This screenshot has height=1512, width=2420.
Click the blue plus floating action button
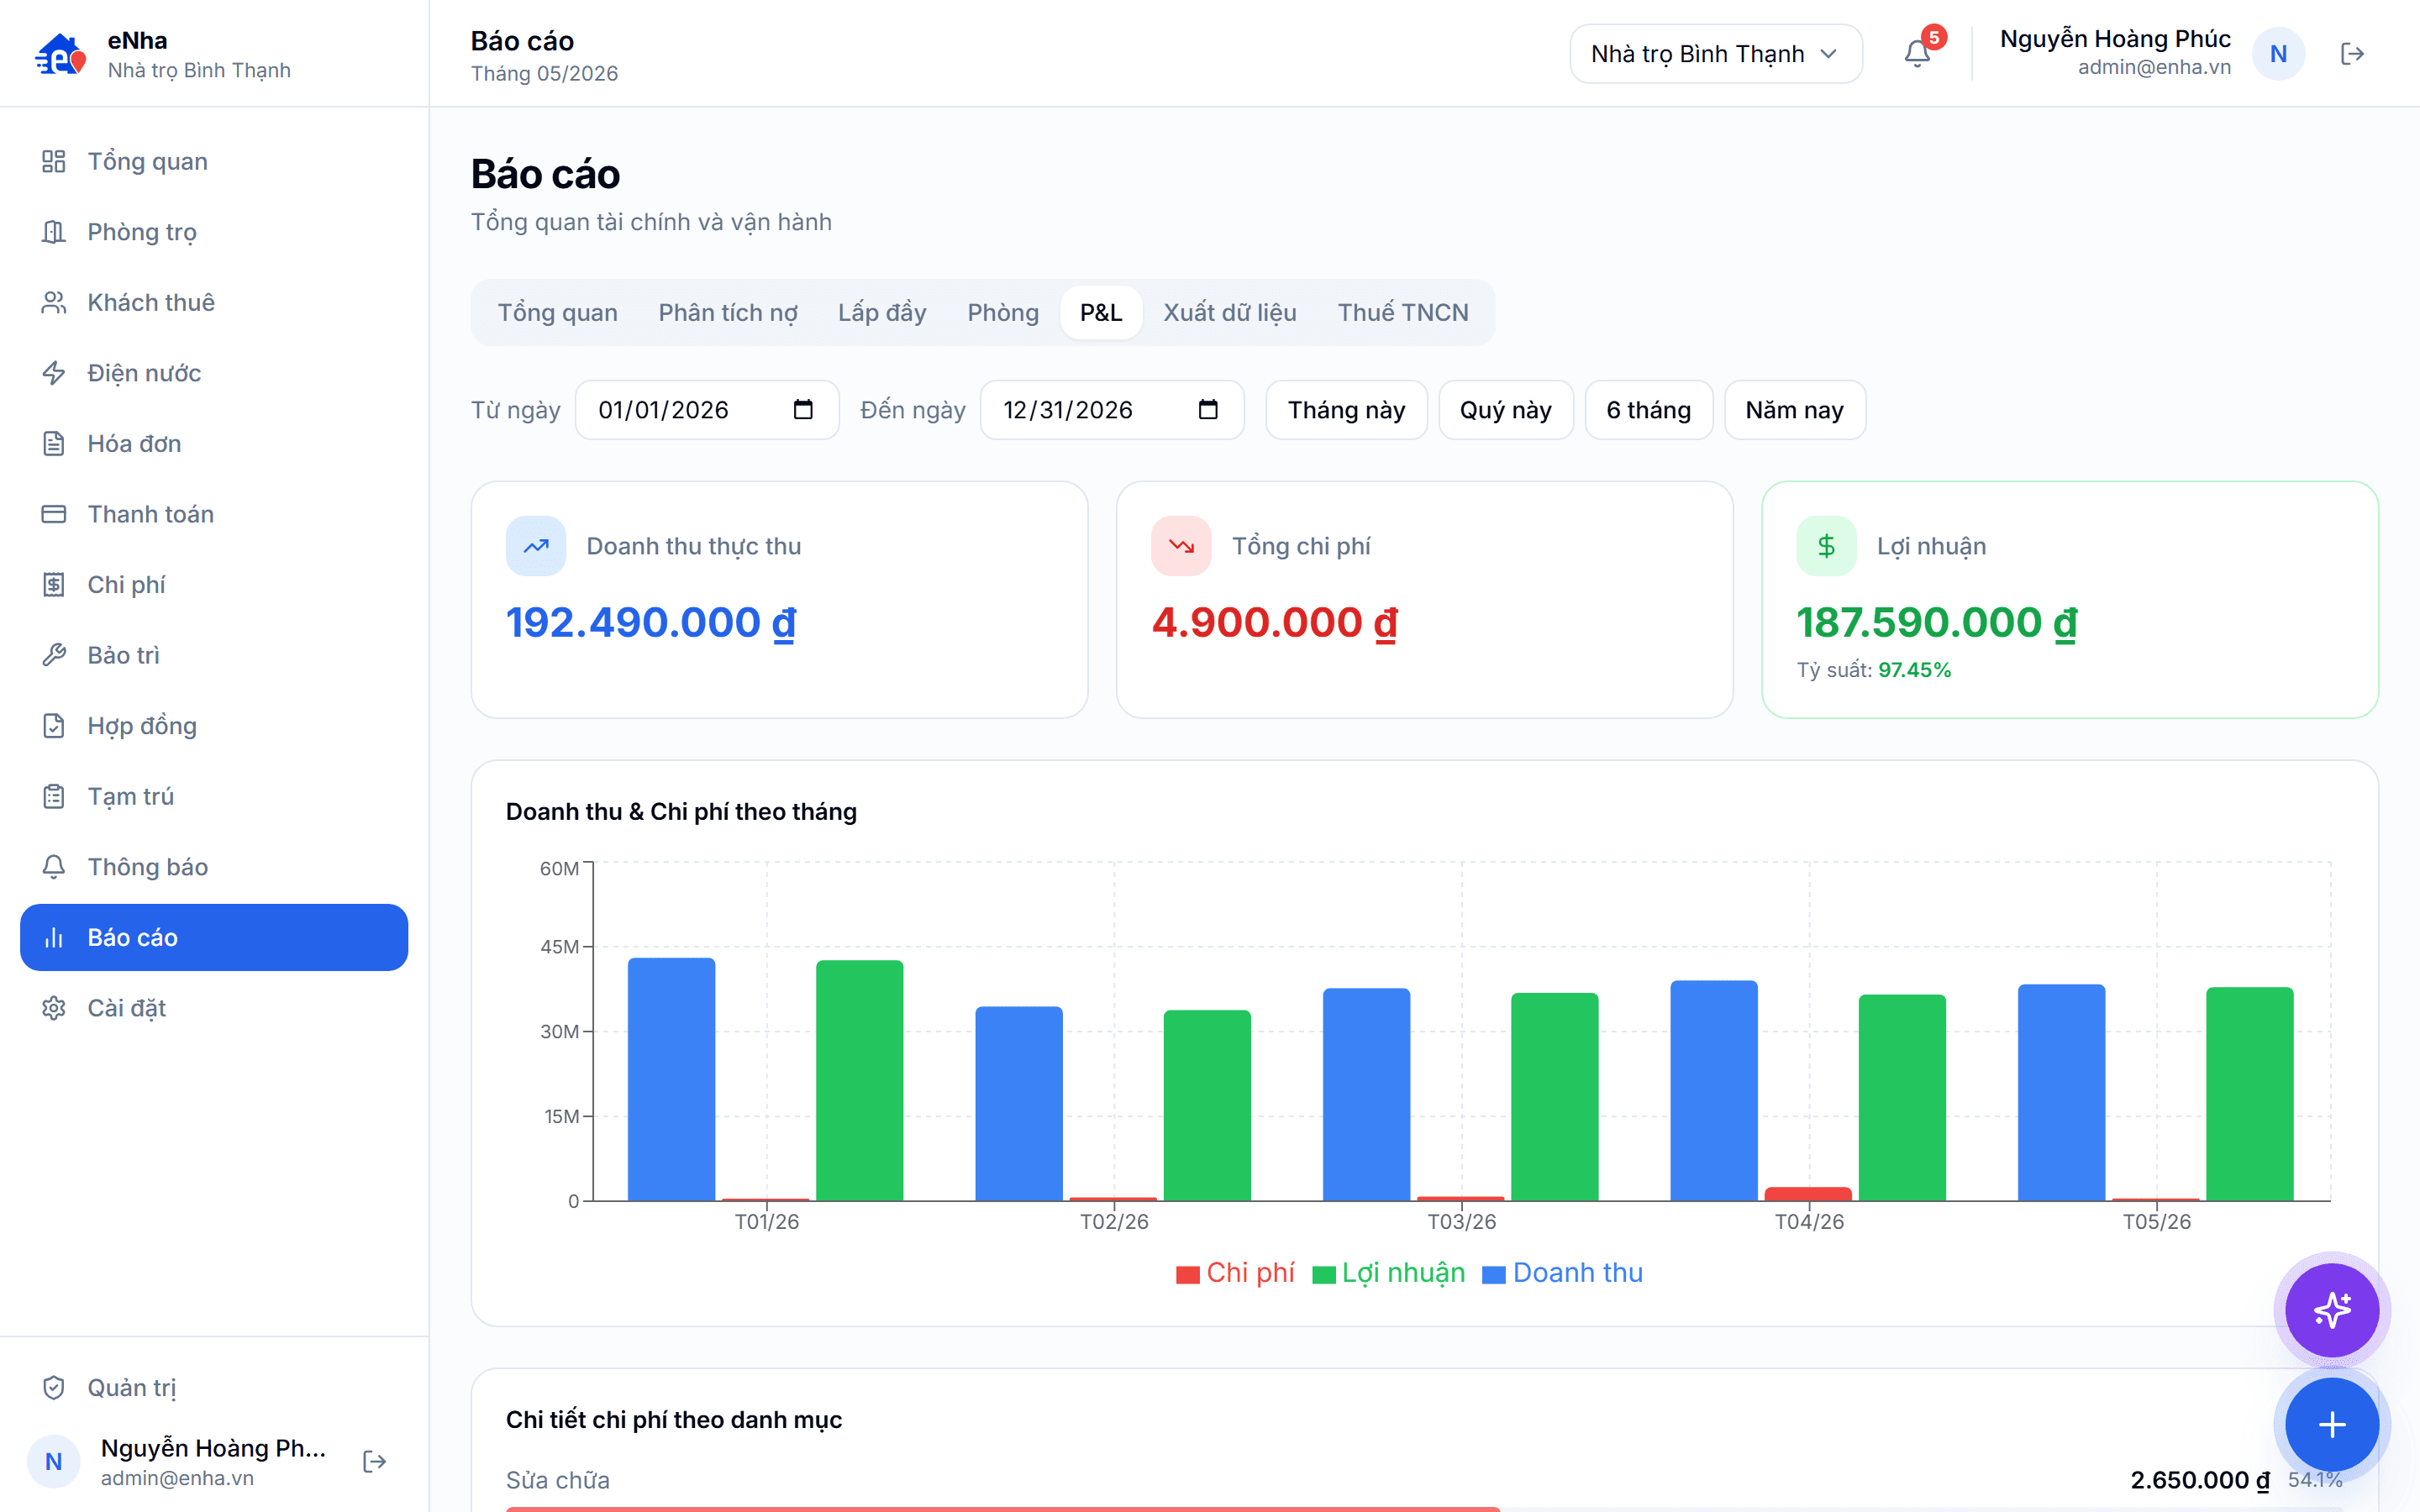point(2331,1424)
